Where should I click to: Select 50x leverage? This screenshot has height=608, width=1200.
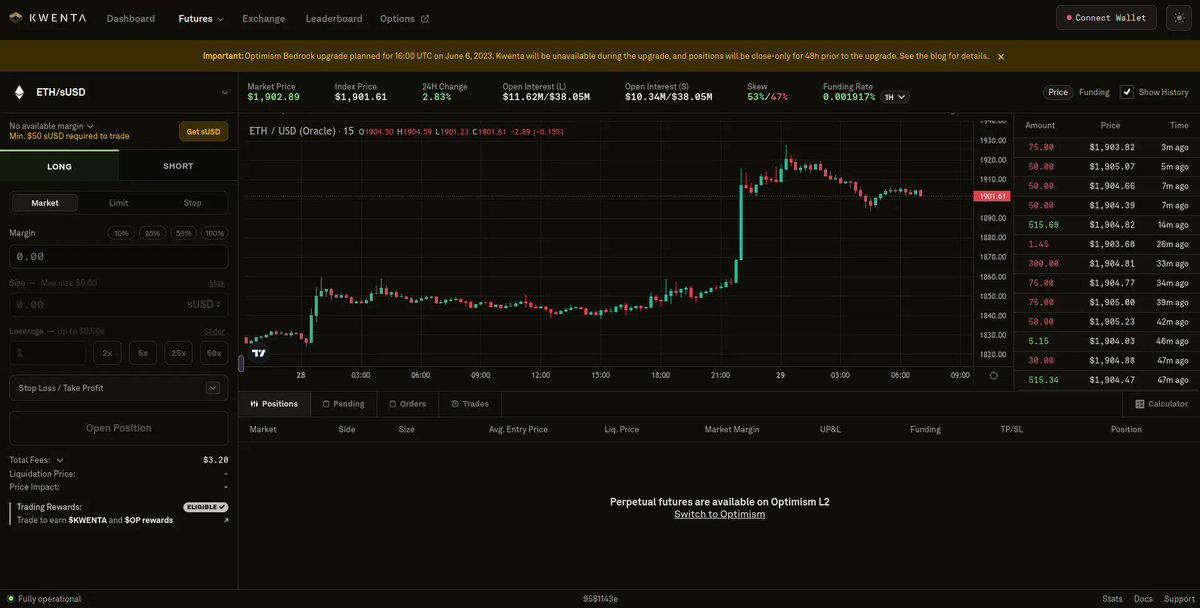click(214, 353)
